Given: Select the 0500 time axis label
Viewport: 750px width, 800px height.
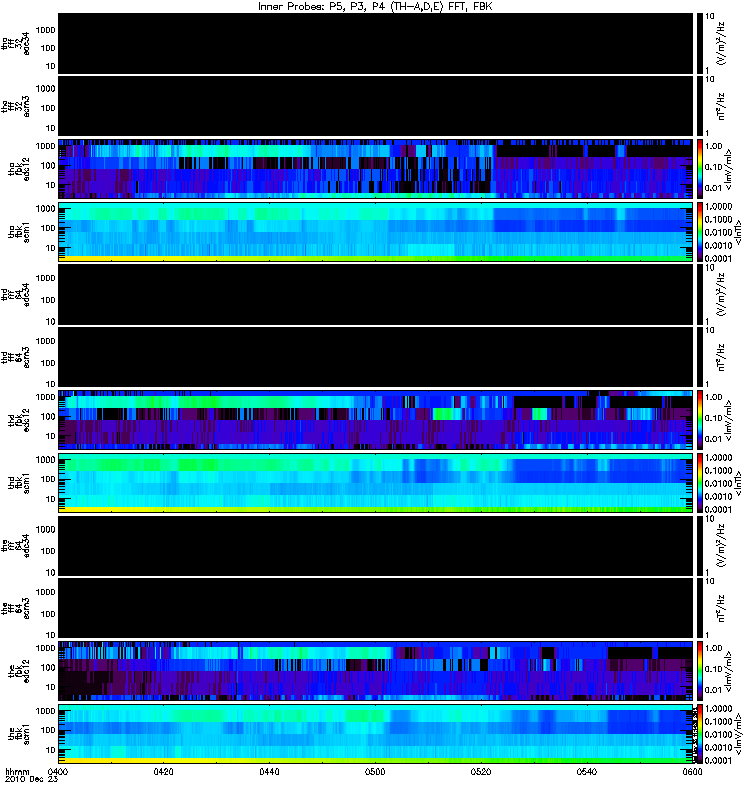Looking at the screenshot, I should click(375, 771).
